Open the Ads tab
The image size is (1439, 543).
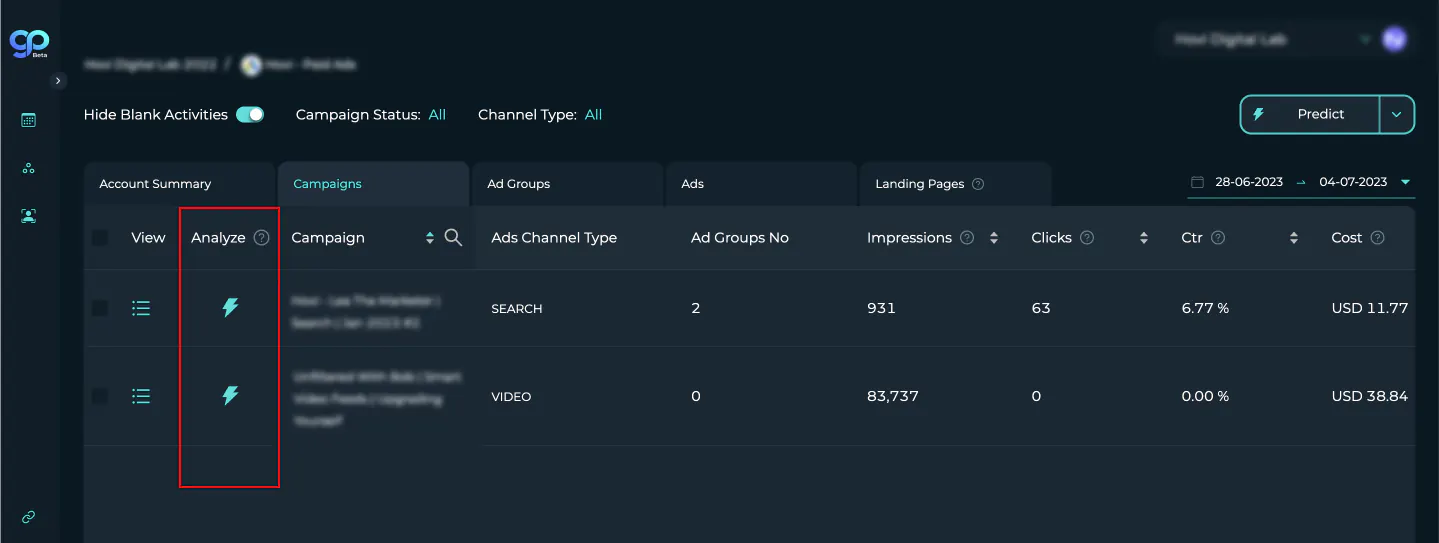(x=762, y=184)
